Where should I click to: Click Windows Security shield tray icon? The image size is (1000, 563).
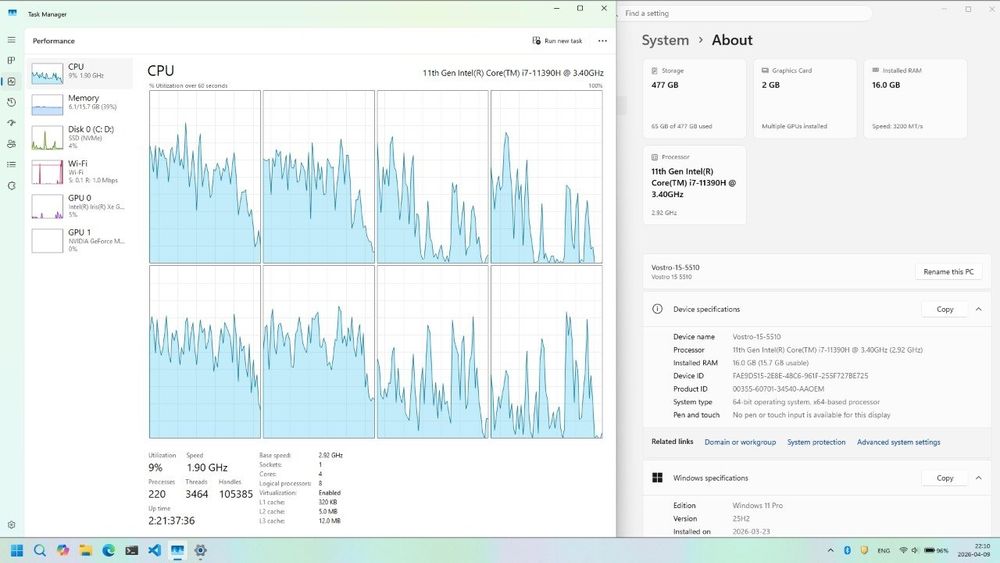864,550
